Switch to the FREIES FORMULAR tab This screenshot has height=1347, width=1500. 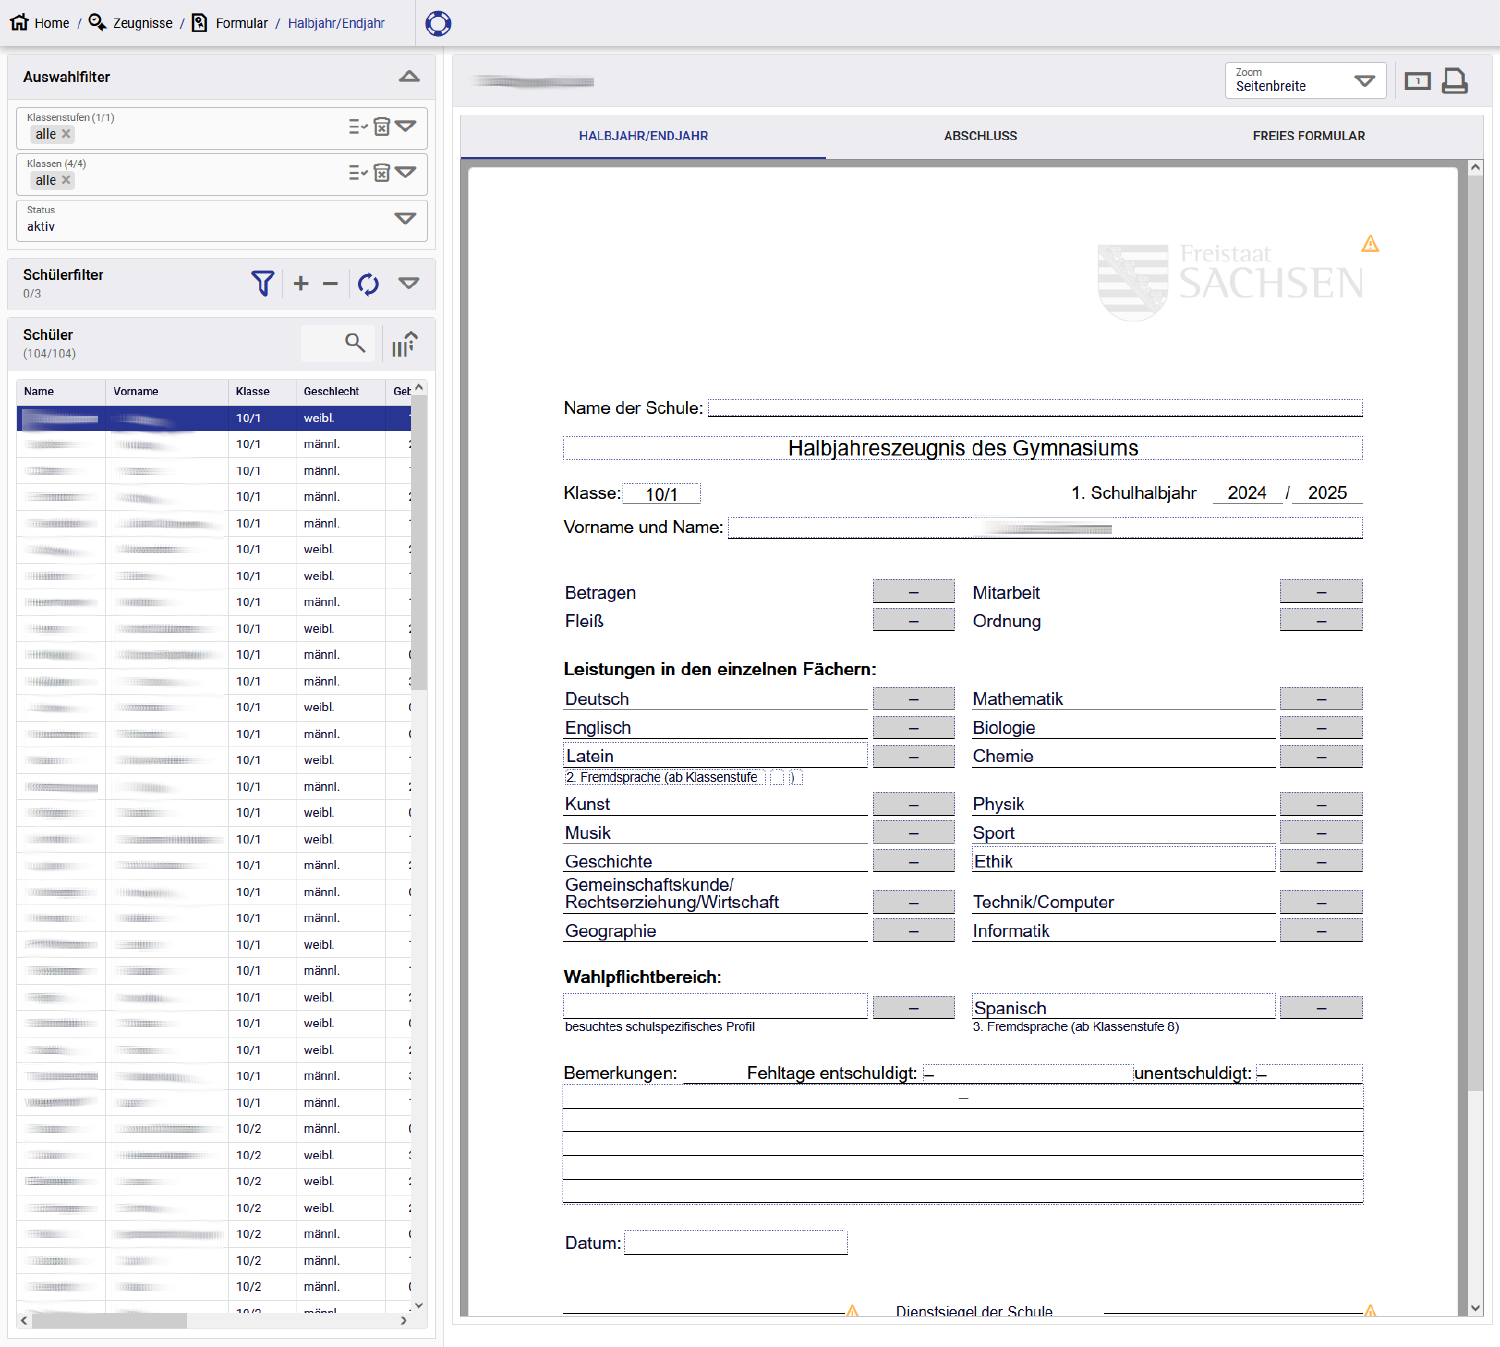[x=1309, y=136]
